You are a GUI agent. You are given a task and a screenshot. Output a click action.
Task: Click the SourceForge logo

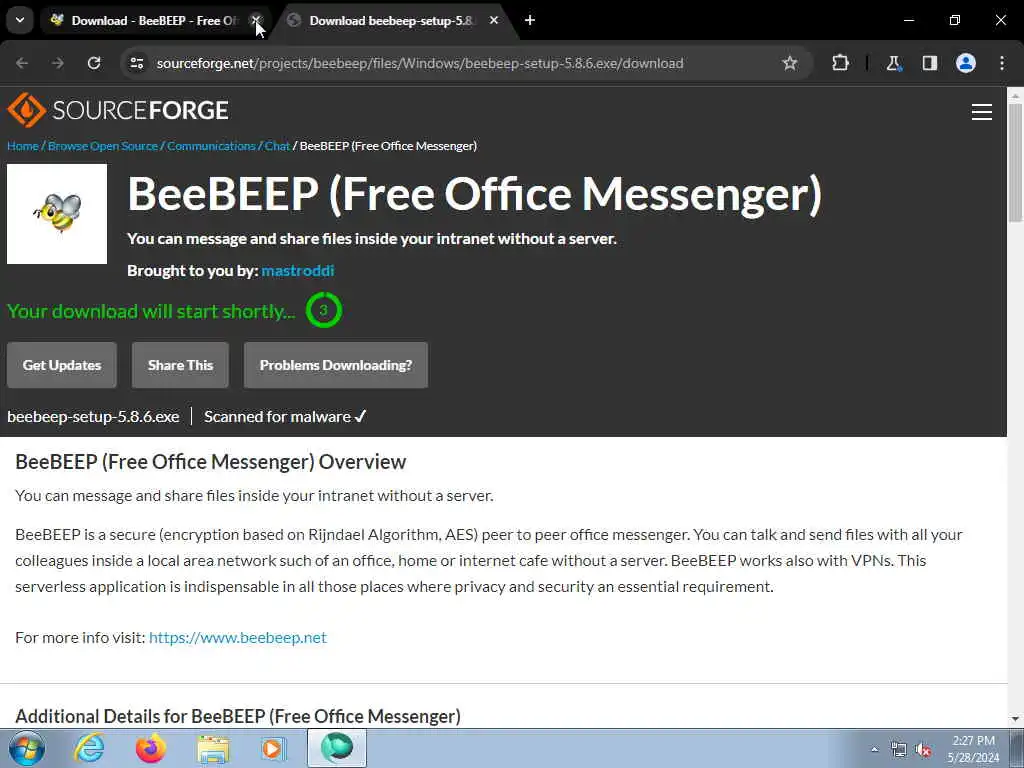[x=118, y=110]
